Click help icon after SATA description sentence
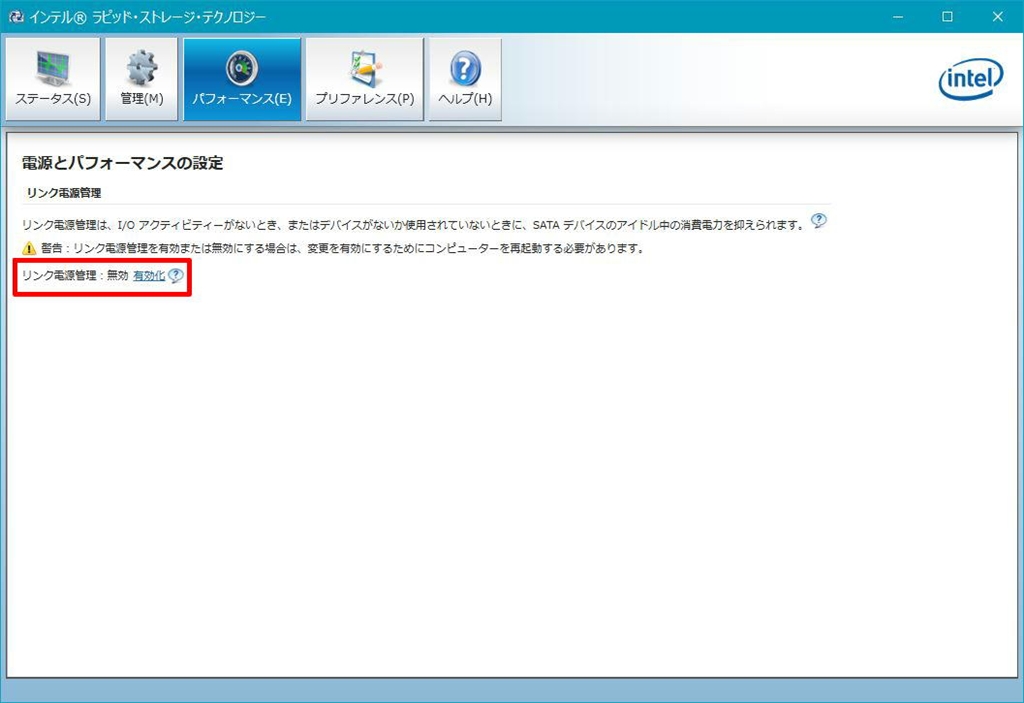The image size is (1024, 703). point(818,221)
